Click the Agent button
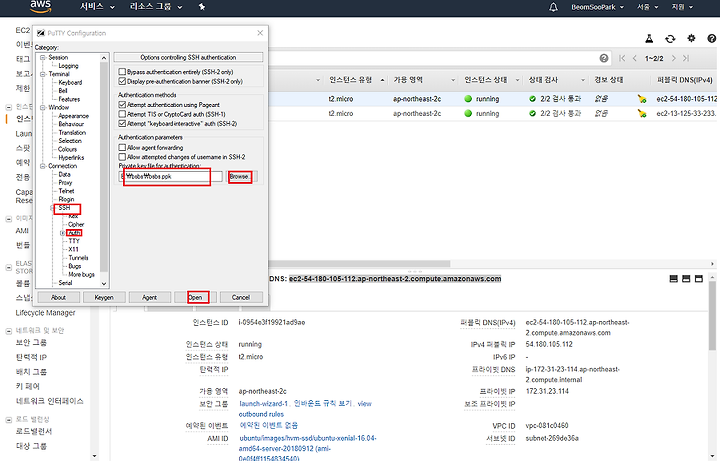 (x=149, y=298)
